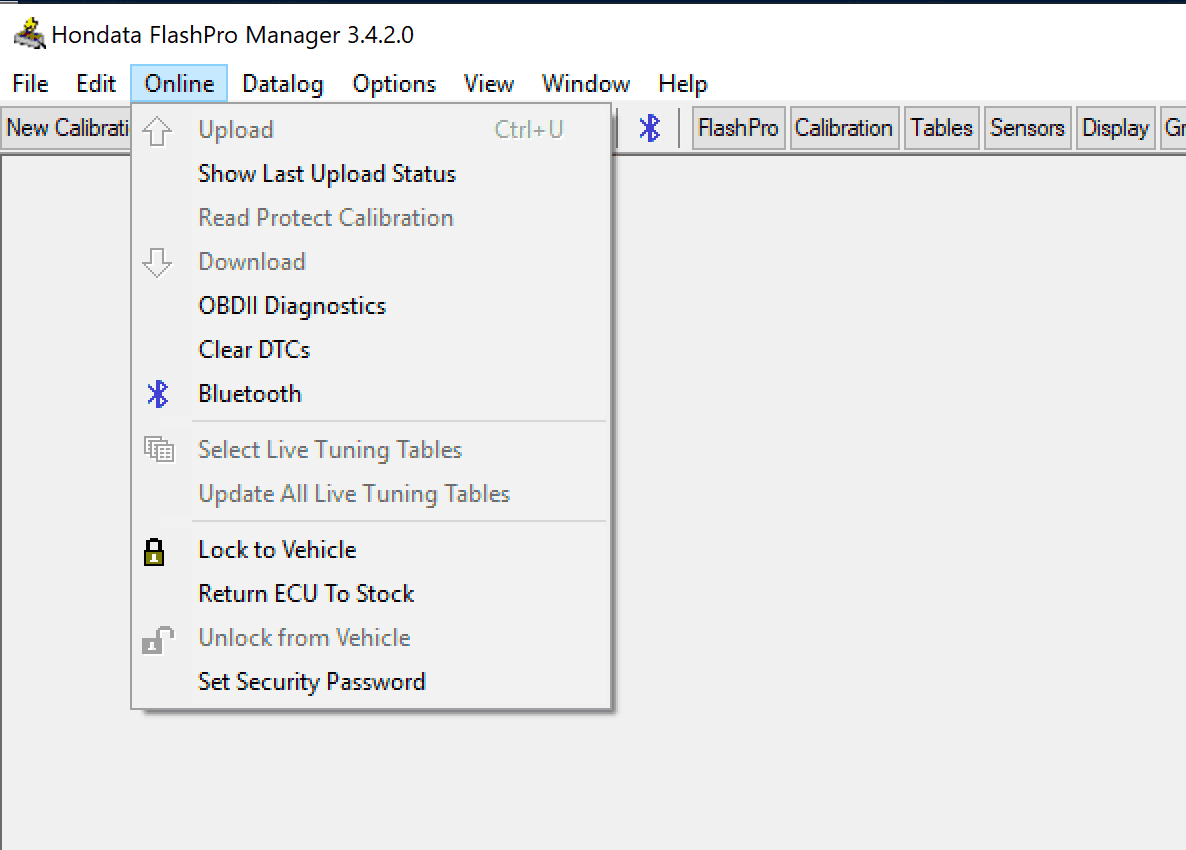
Task: Select Set Security Password
Action: [x=312, y=682]
